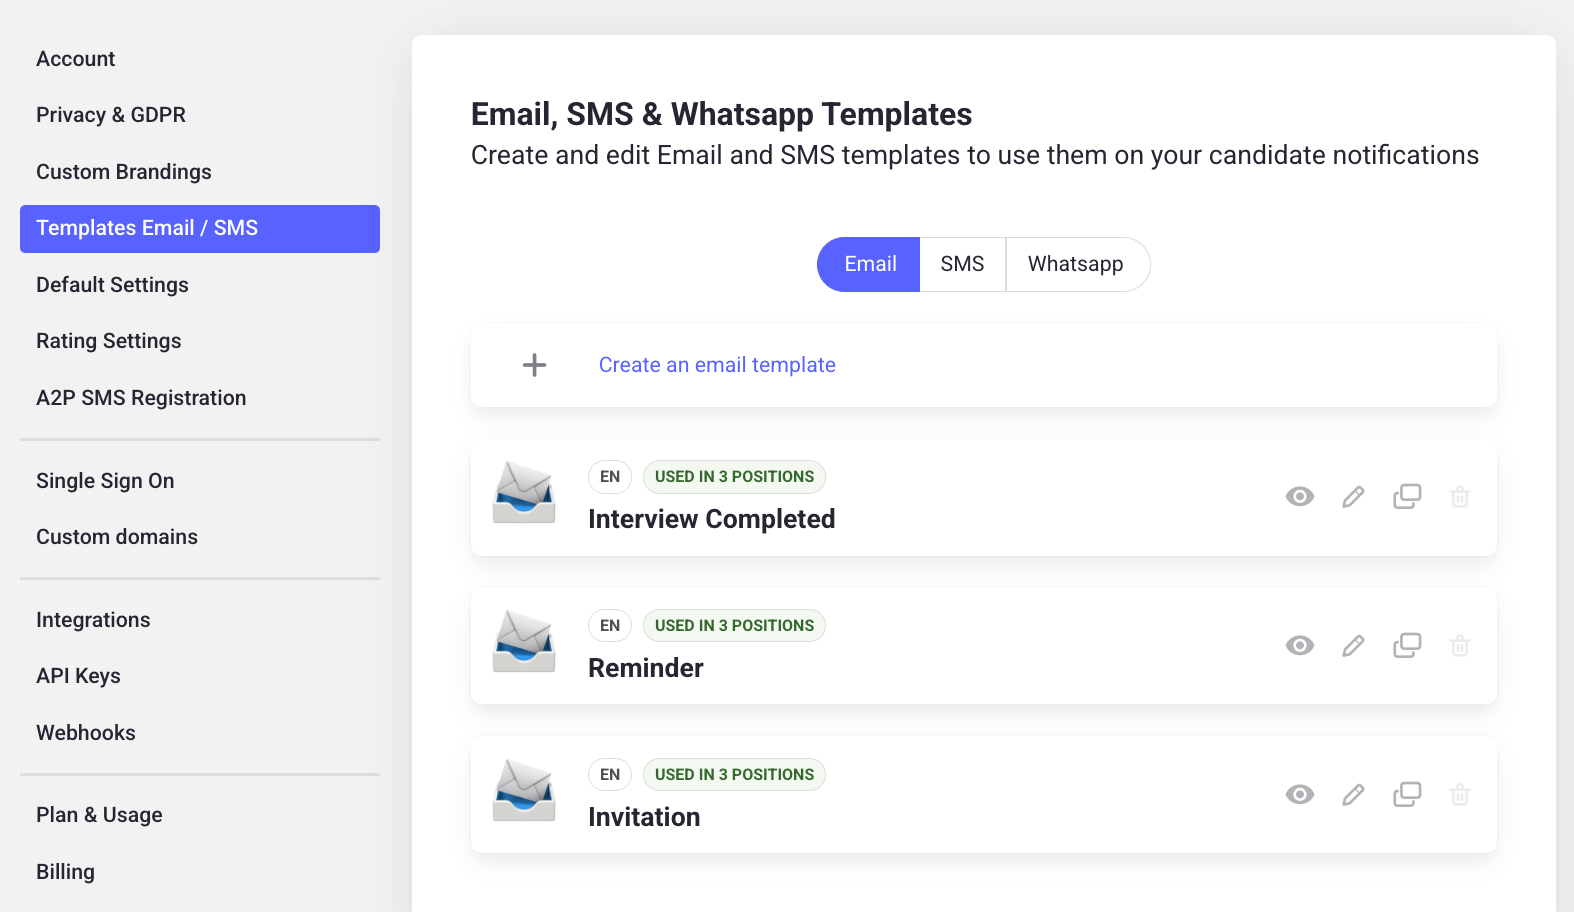Viewport: 1574px width, 912px height.
Task: Click EN language badge on Invitation
Action: tap(610, 775)
